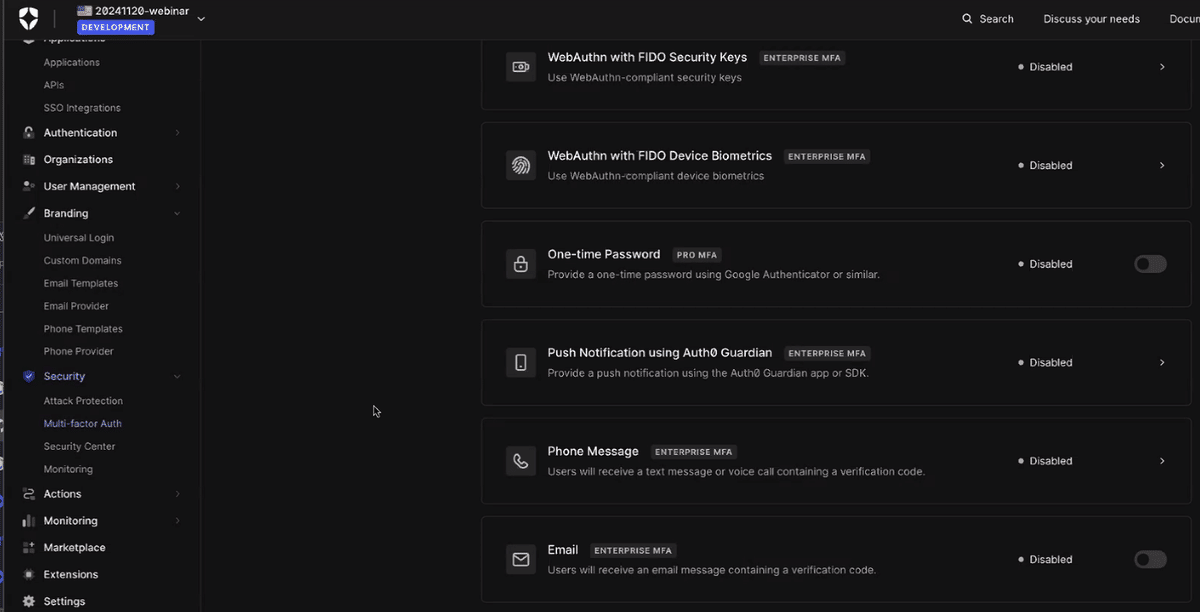Click the One-time Password lock icon
This screenshot has height=612, width=1200.
(x=521, y=264)
